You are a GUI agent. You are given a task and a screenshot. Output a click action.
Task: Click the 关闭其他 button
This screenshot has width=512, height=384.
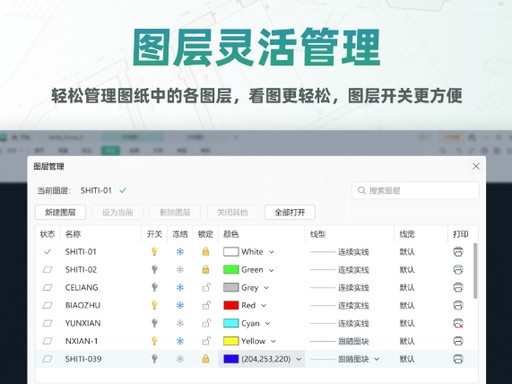pyautogui.click(x=232, y=212)
